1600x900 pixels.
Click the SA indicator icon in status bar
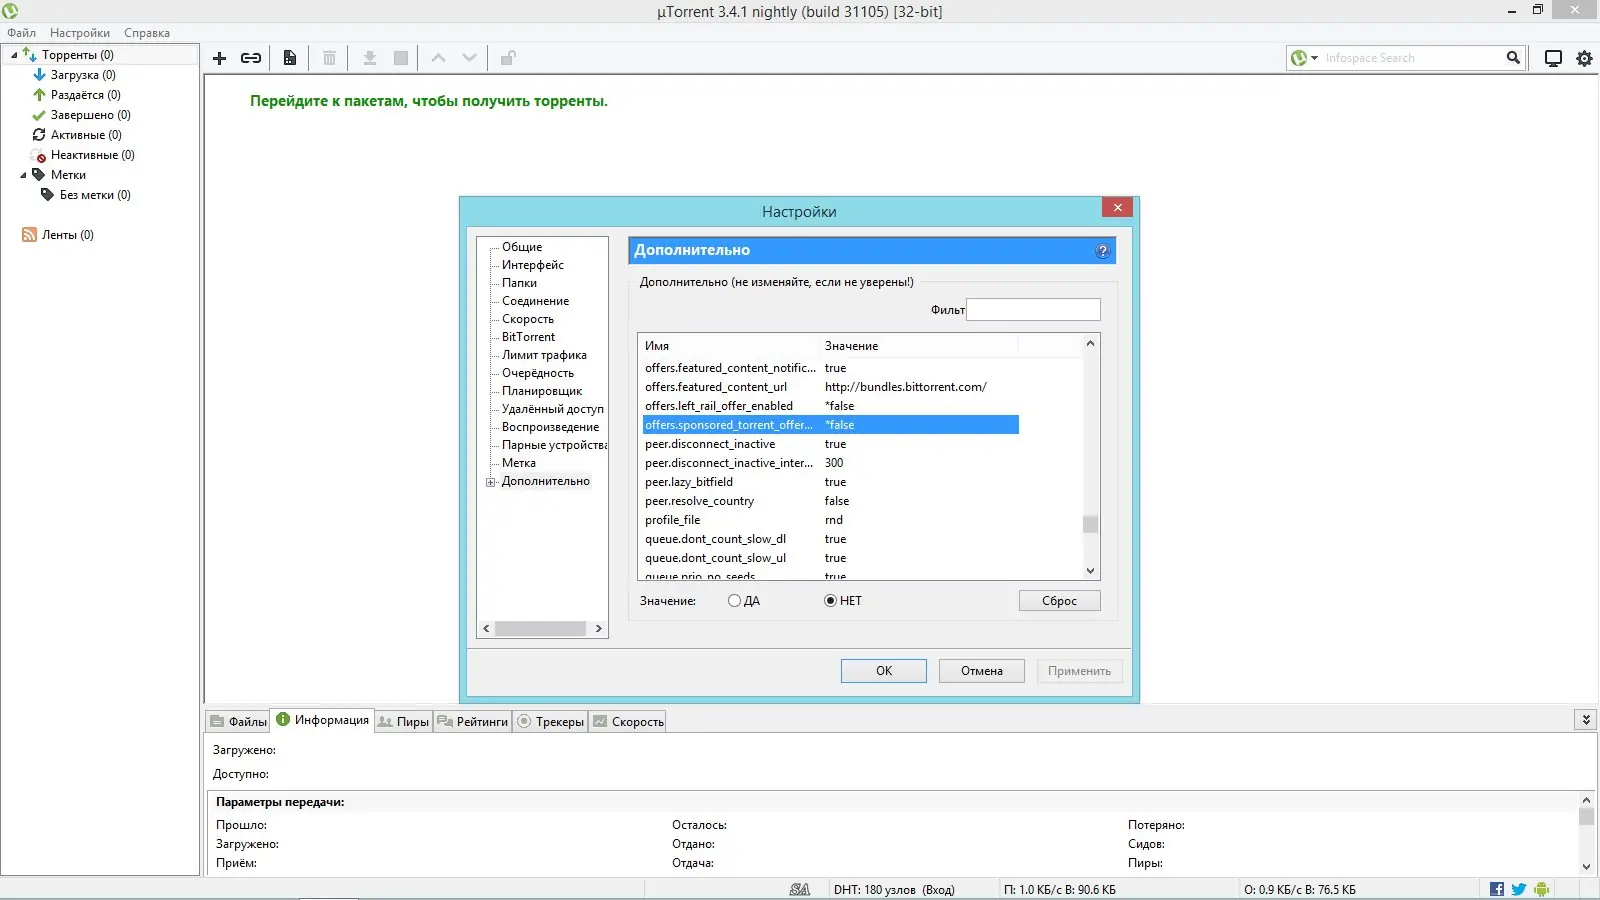tap(800, 889)
